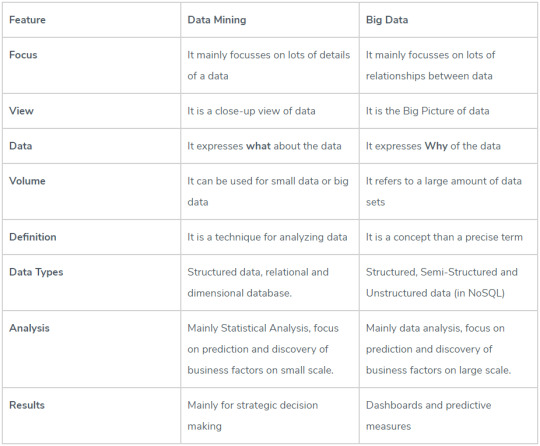Screen dimensions: 540x446
Task: Click the bold word 'what' in Data row
Action: click(x=258, y=146)
